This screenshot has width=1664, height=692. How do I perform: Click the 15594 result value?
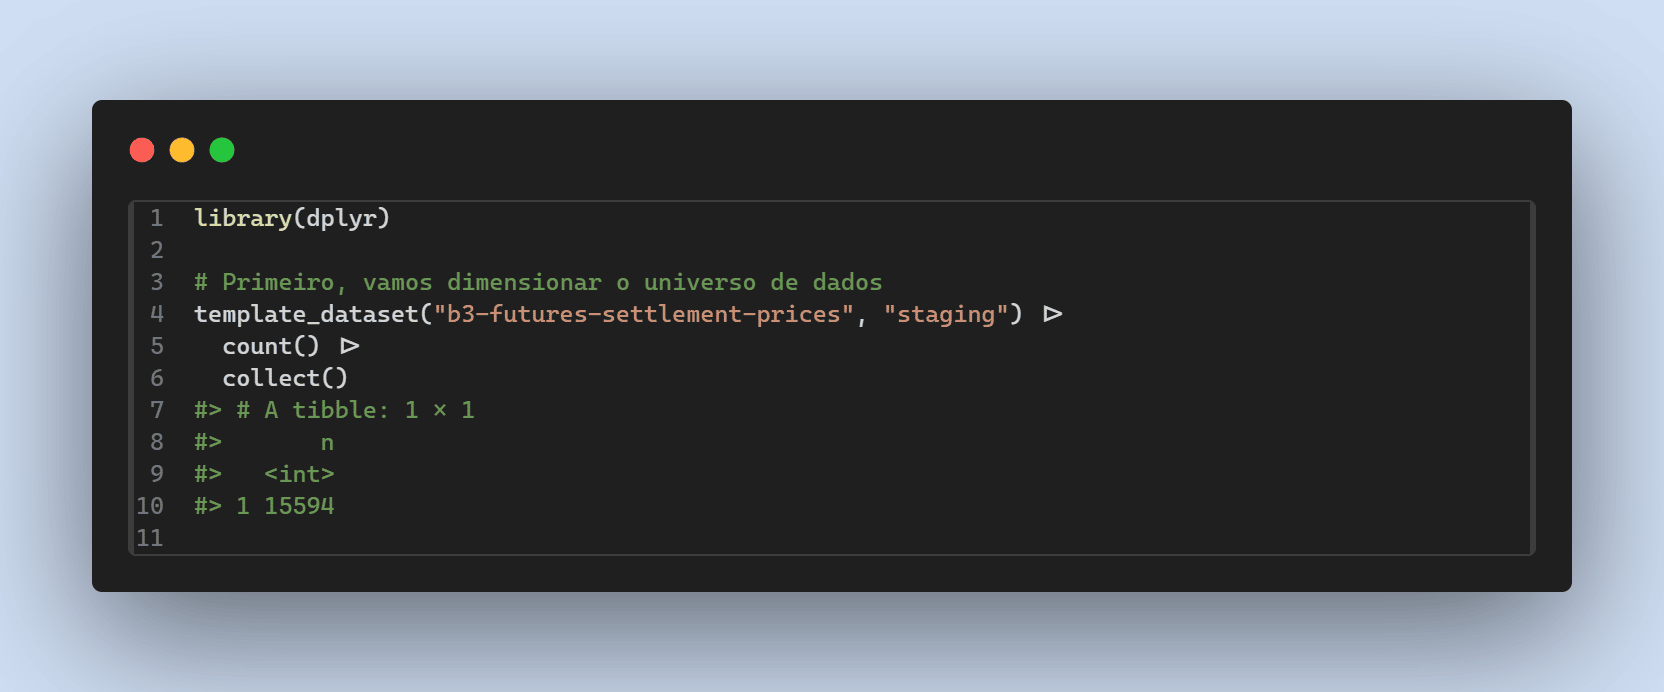pos(299,506)
